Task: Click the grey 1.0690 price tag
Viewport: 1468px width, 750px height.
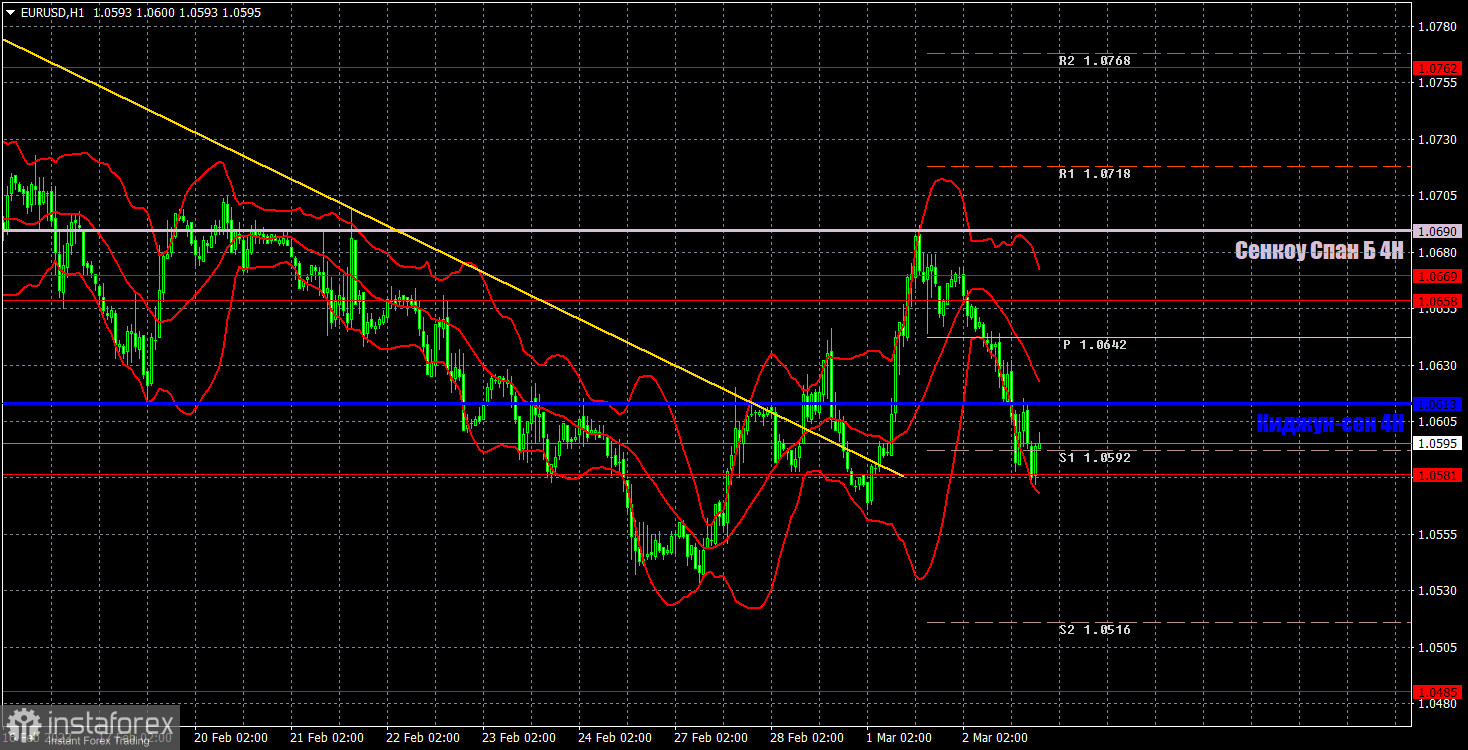Action: pos(1438,231)
